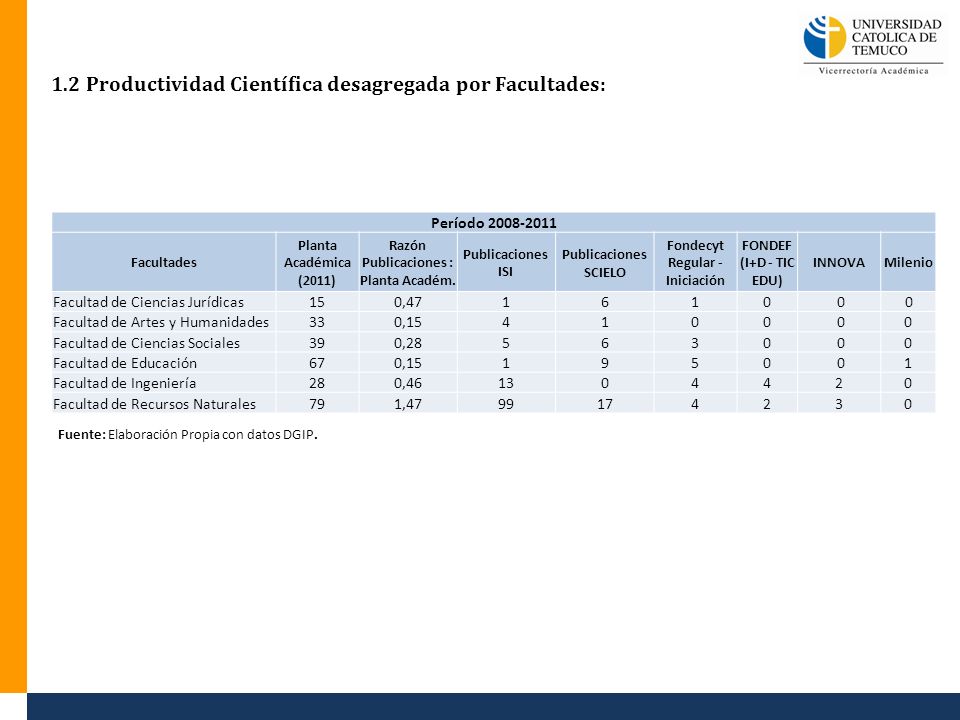The height and width of the screenshot is (720, 960).
Task: Click FONDEF value "4" for Ingeniería
Action: pos(767,383)
